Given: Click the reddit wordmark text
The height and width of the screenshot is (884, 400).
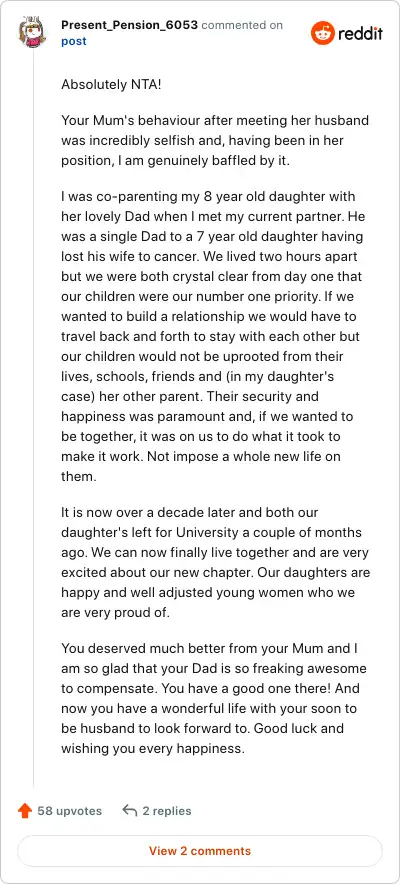Looking at the screenshot, I should [x=361, y=34].
